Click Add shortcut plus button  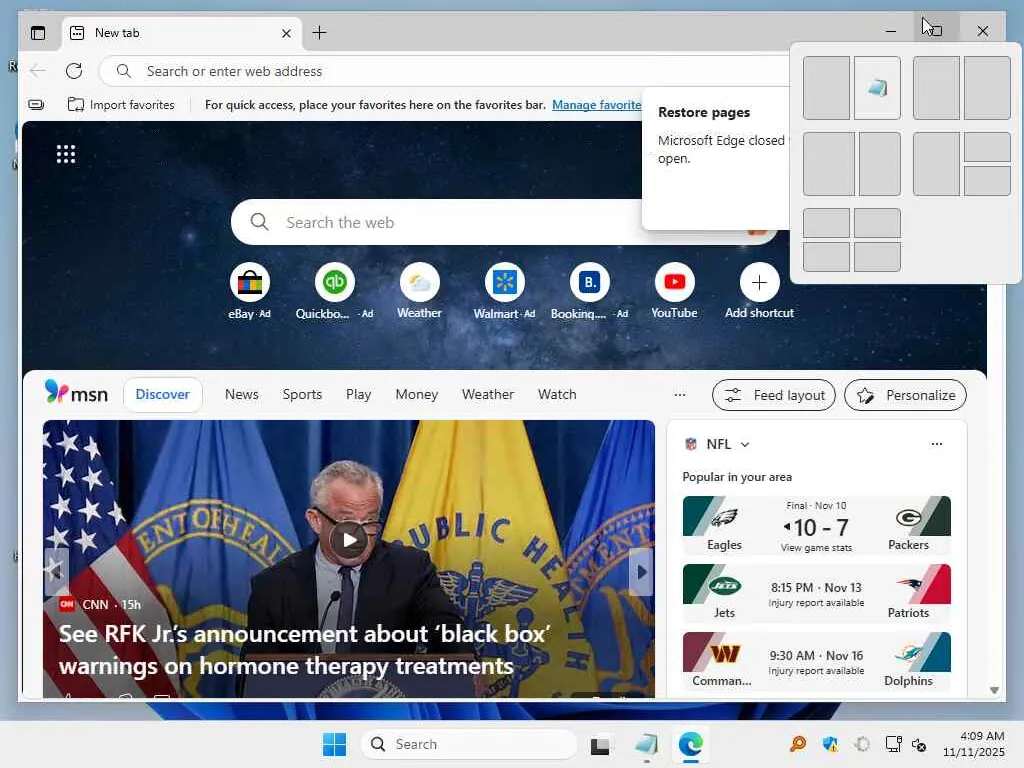(x=759, y=282)
